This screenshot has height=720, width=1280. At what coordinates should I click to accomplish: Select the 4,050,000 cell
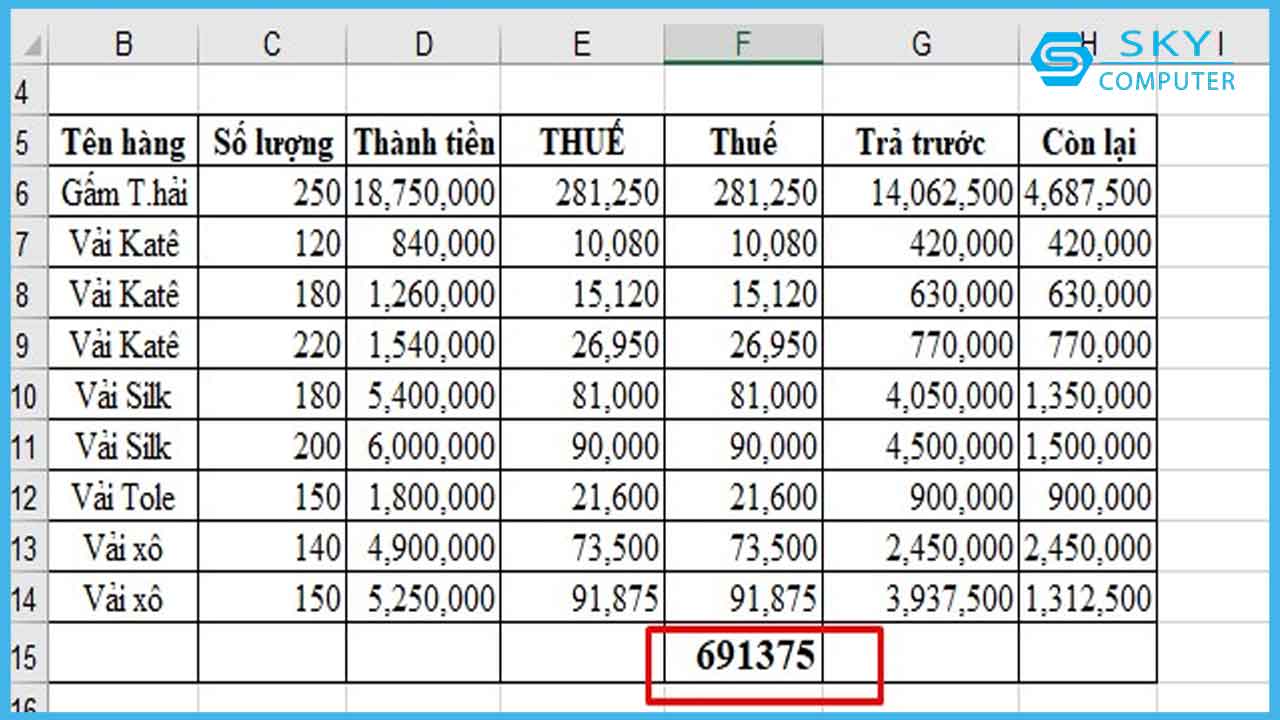(x=921, y=396)
